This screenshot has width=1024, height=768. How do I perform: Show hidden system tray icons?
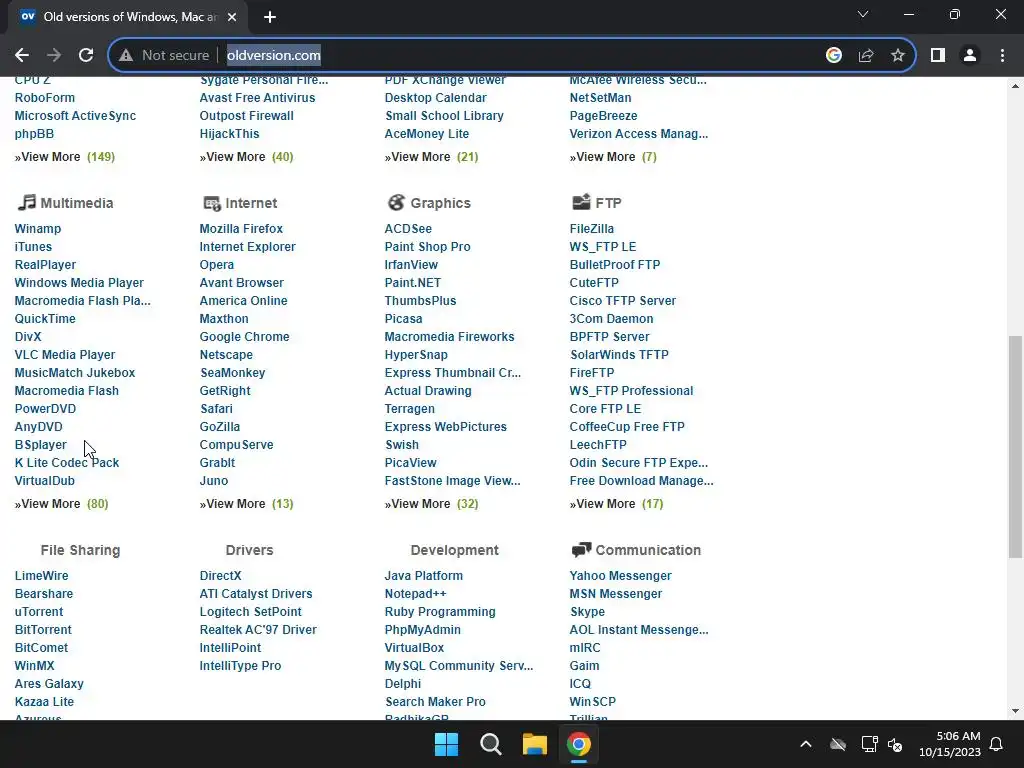coord(806,744)
